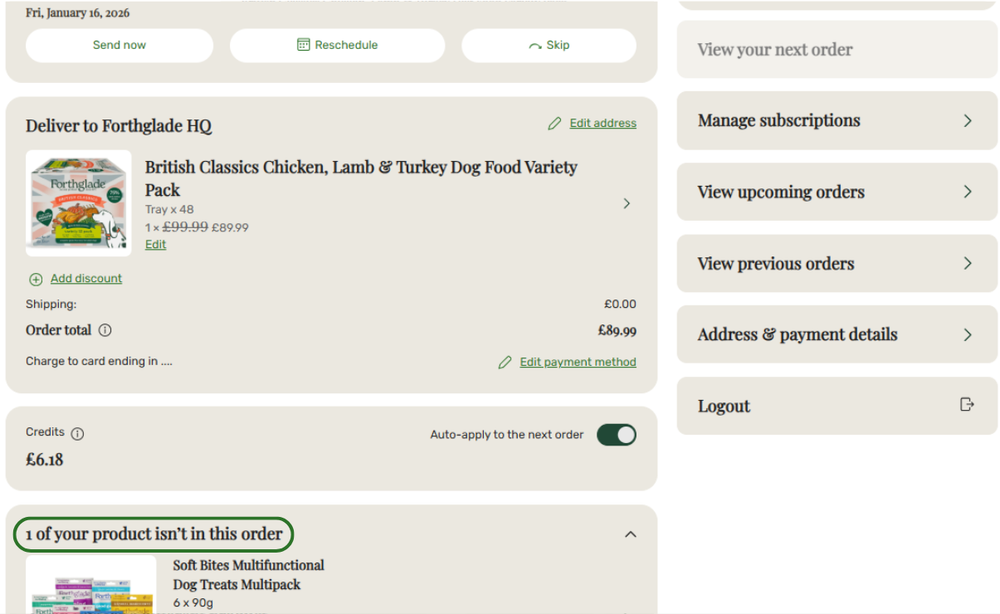Open View previous orders menu item
Viewport: 1000px width, 614px height.
point(837,263)
